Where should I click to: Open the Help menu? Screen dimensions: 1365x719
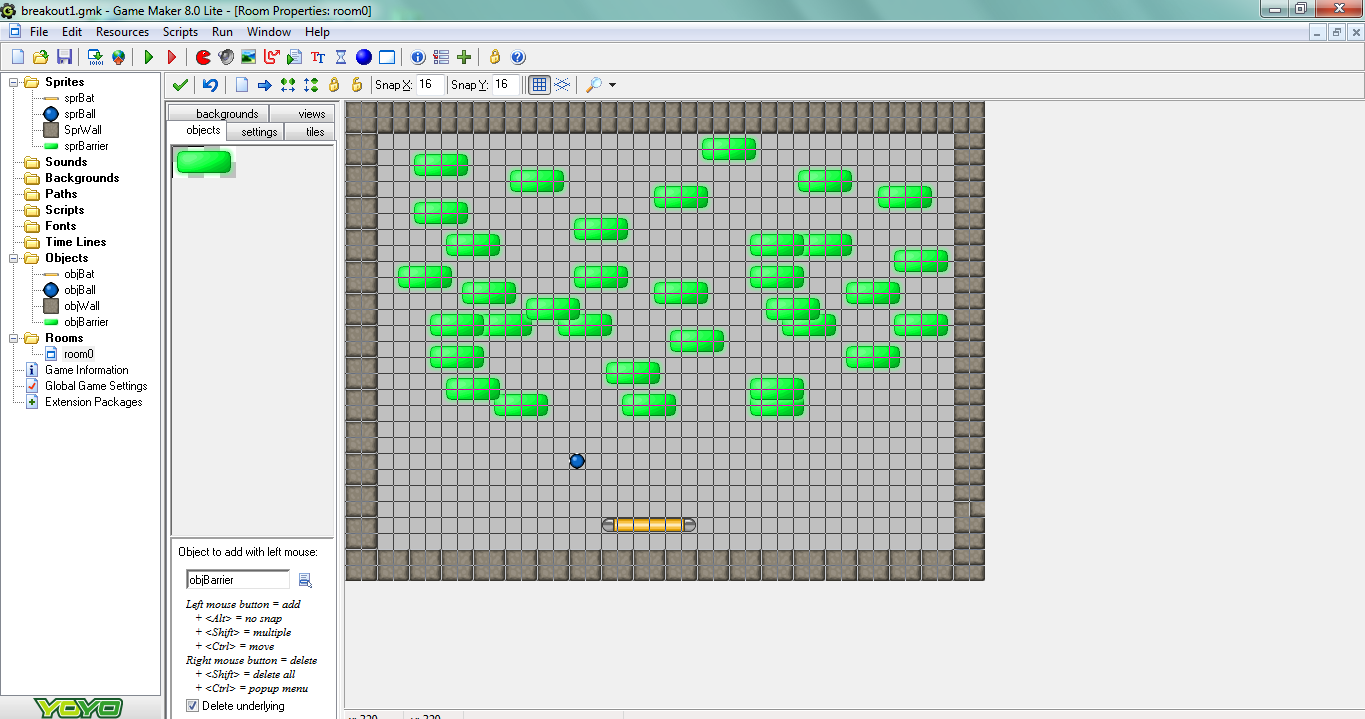(x=317, y=32)
